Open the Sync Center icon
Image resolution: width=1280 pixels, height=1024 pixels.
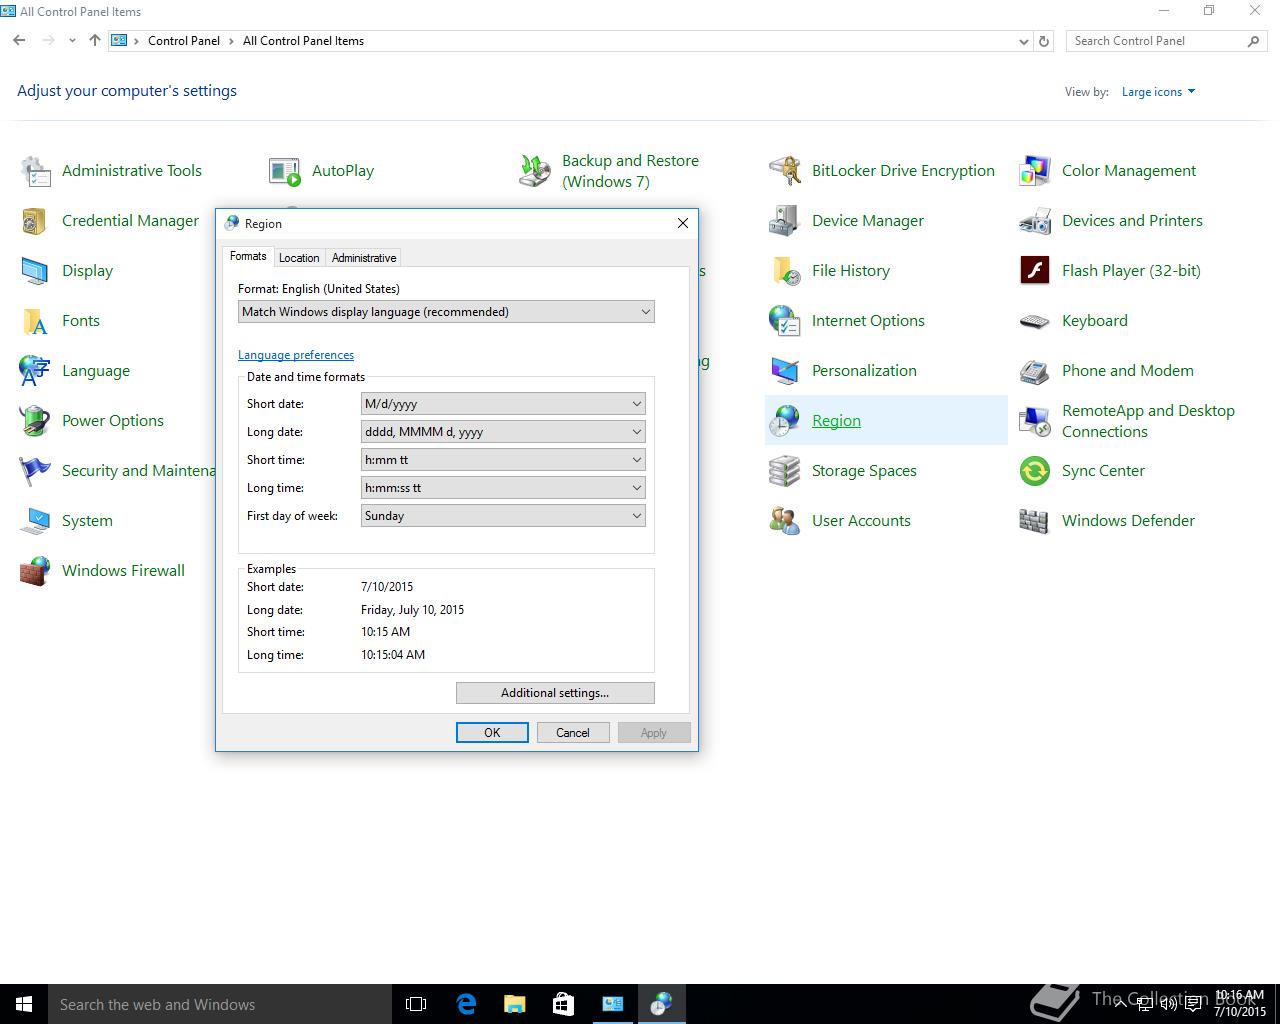1035,471
